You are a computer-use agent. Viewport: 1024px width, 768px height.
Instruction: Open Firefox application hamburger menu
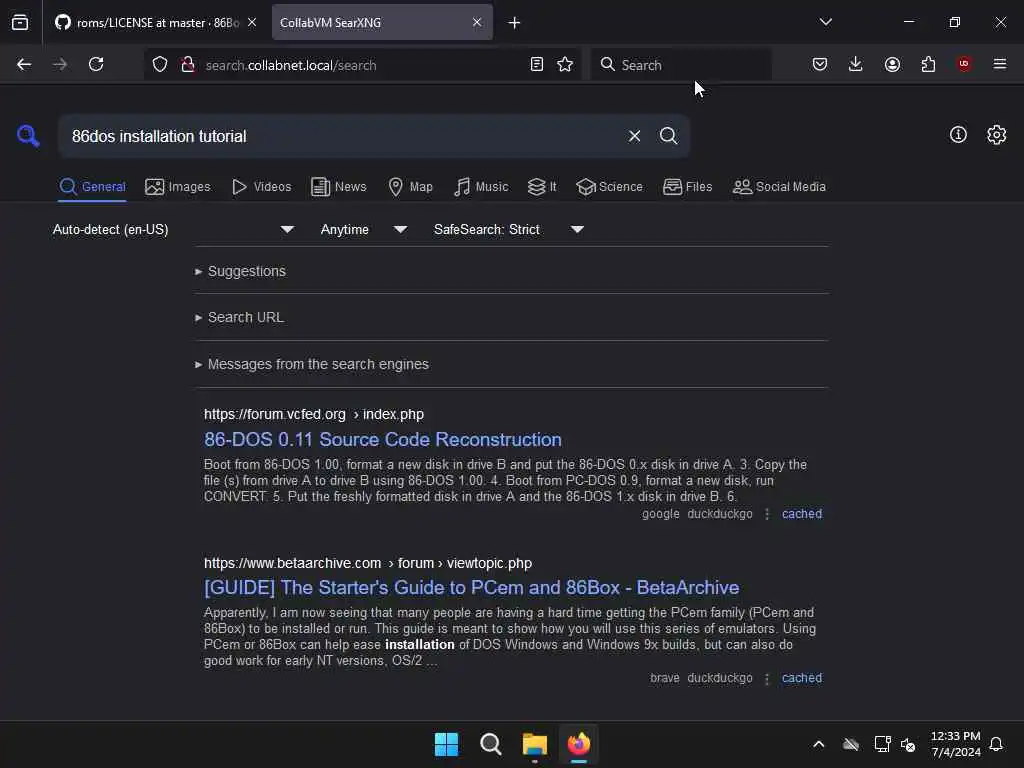pyautogui.click(x=1000, y=64)
